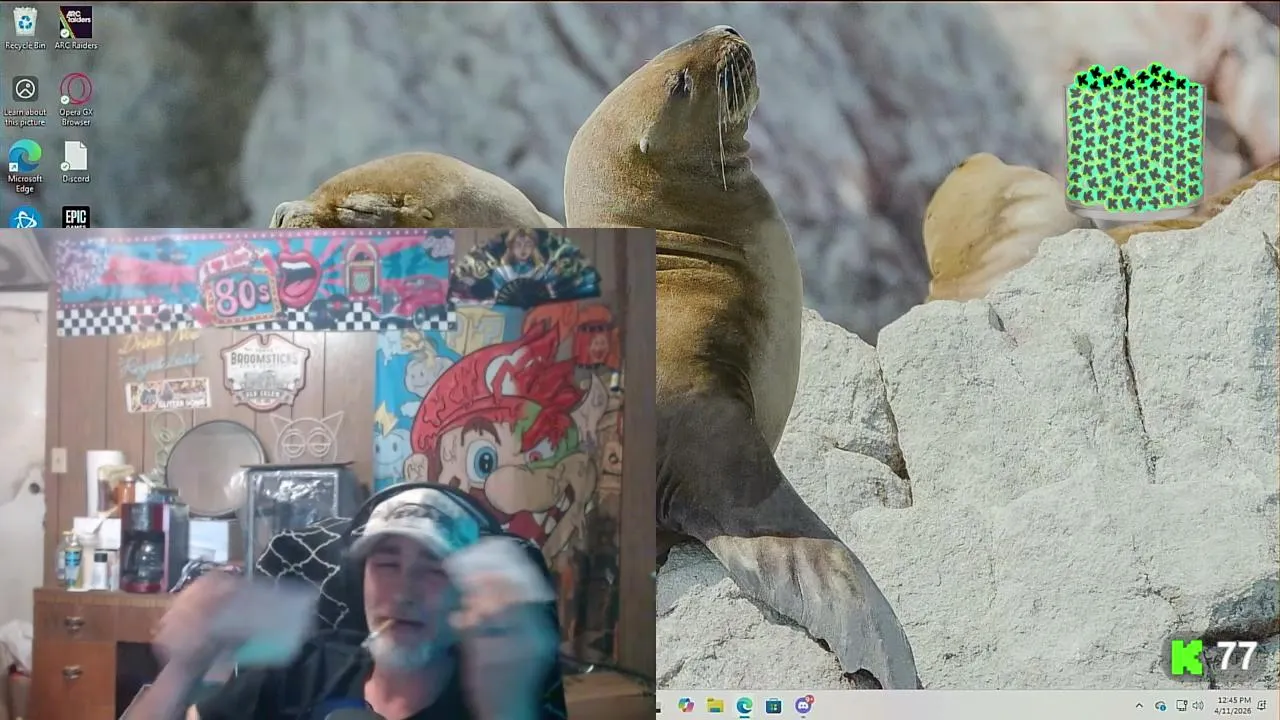Open network settings tray icon
Viewport: 1280px width, 720px height.
(1181, 706)
